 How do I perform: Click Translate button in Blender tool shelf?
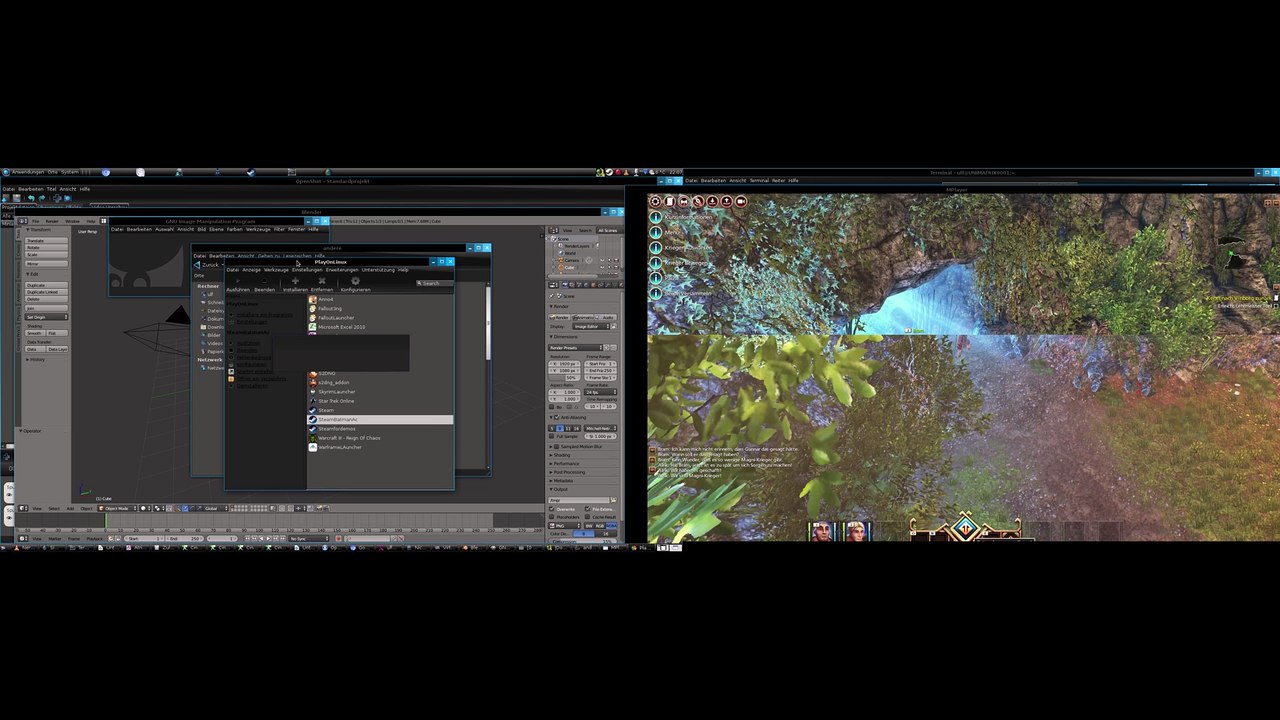[47, 241]
